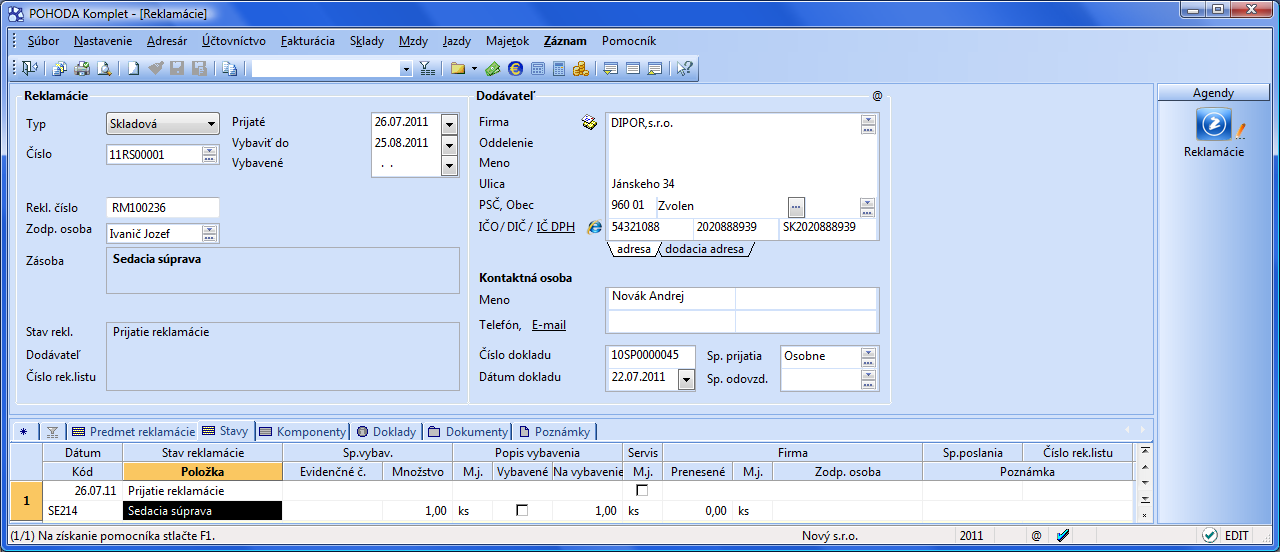The image size is (1280, 552).
Task: Click the @ symbol above Dodávateľ panel
Action: coord(877,96)
